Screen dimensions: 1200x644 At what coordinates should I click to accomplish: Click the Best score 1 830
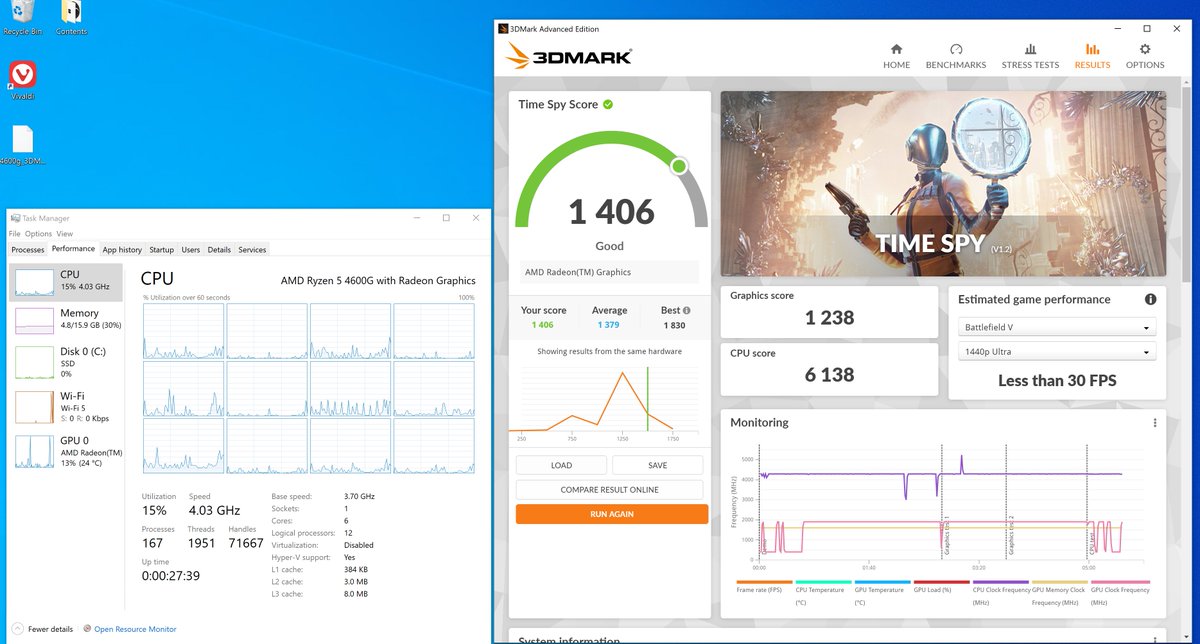pyautogui.click(x=676, y=325)
